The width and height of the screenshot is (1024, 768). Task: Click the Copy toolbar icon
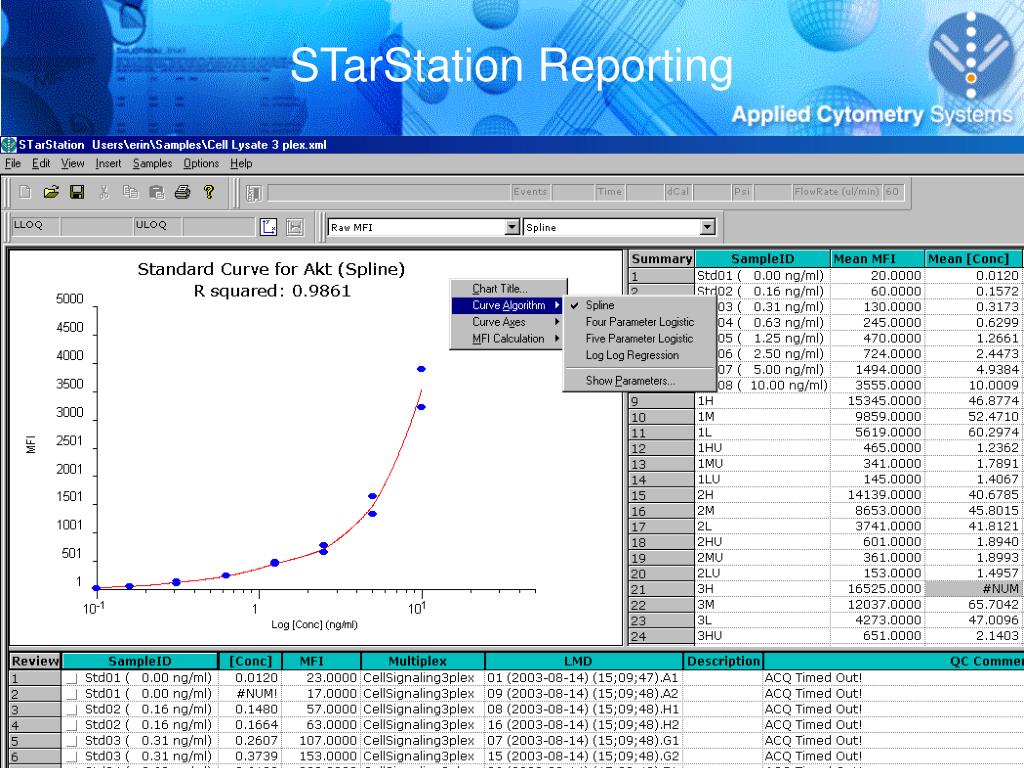click(x=130, y=192)
